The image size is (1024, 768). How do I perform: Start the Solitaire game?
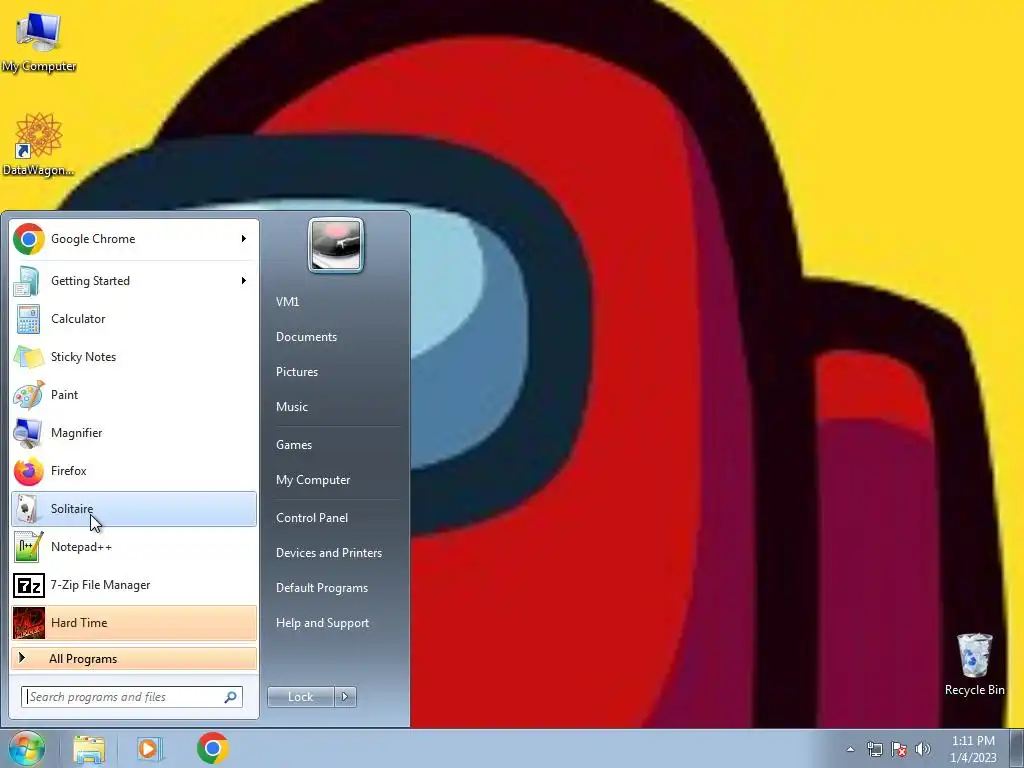click(x=134, y=509)
